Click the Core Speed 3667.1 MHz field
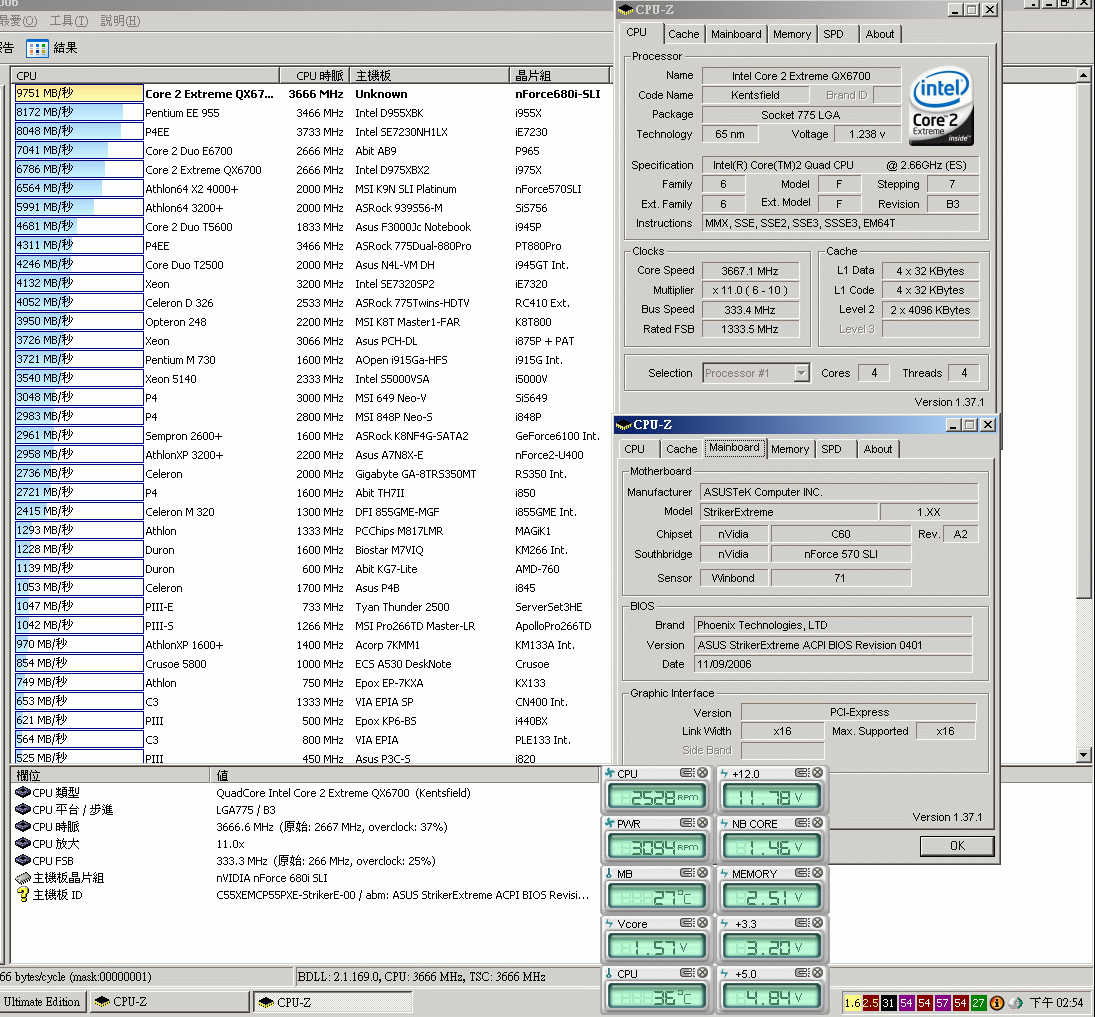1095x1017 pixels. click(x=750, y=271)
